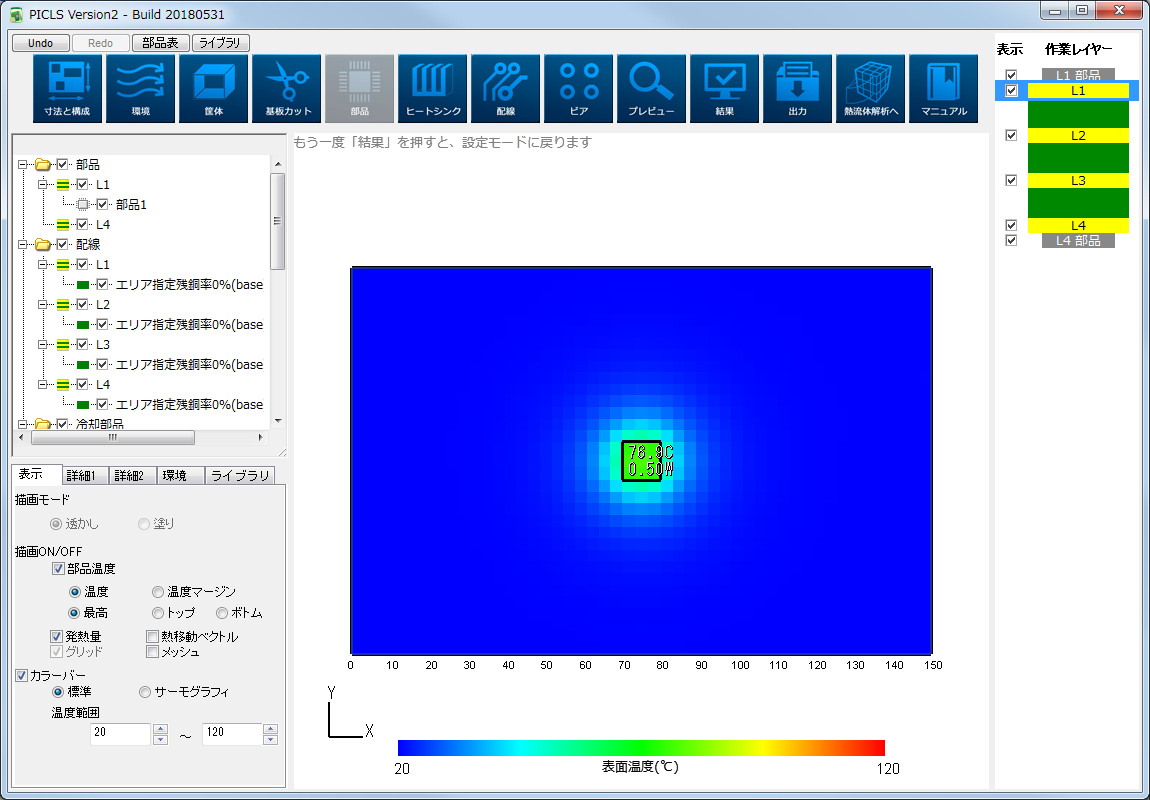Collapse the L3 node under 配線
Viewport: 1150px width, 800px height.
click(43, 344)
